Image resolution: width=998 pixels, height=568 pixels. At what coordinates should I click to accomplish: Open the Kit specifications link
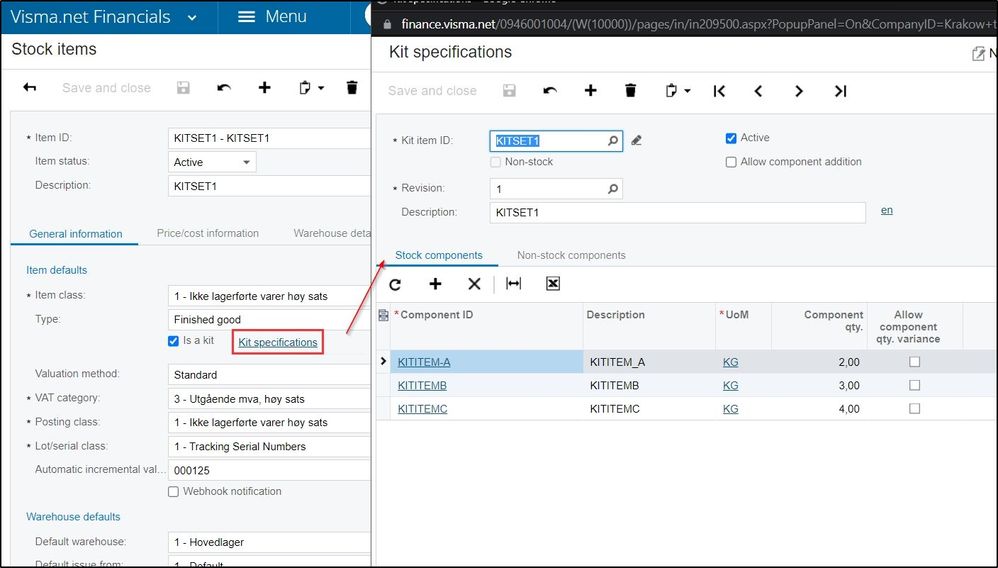click(278, 342)
